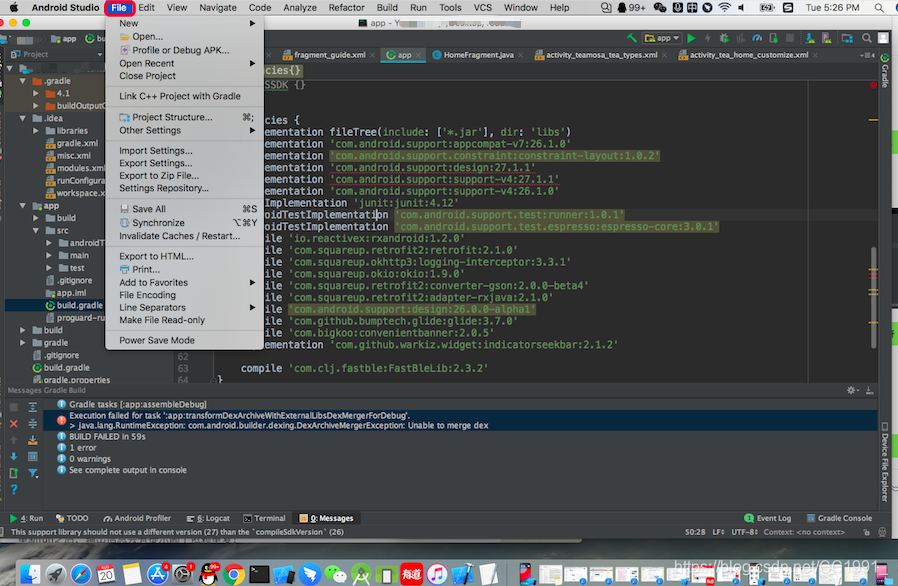
Task: Open macOS Spotlight search icon
Action: point(879,7)
